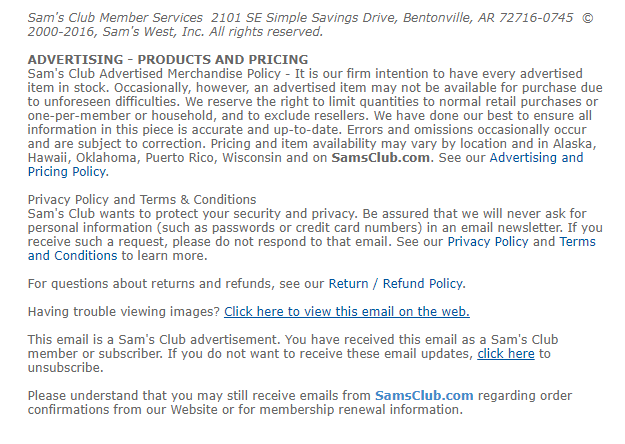
Task: Click the 'Privacy Policy and Terms & Conditions' heading
Action: click(x=142, y=200)
